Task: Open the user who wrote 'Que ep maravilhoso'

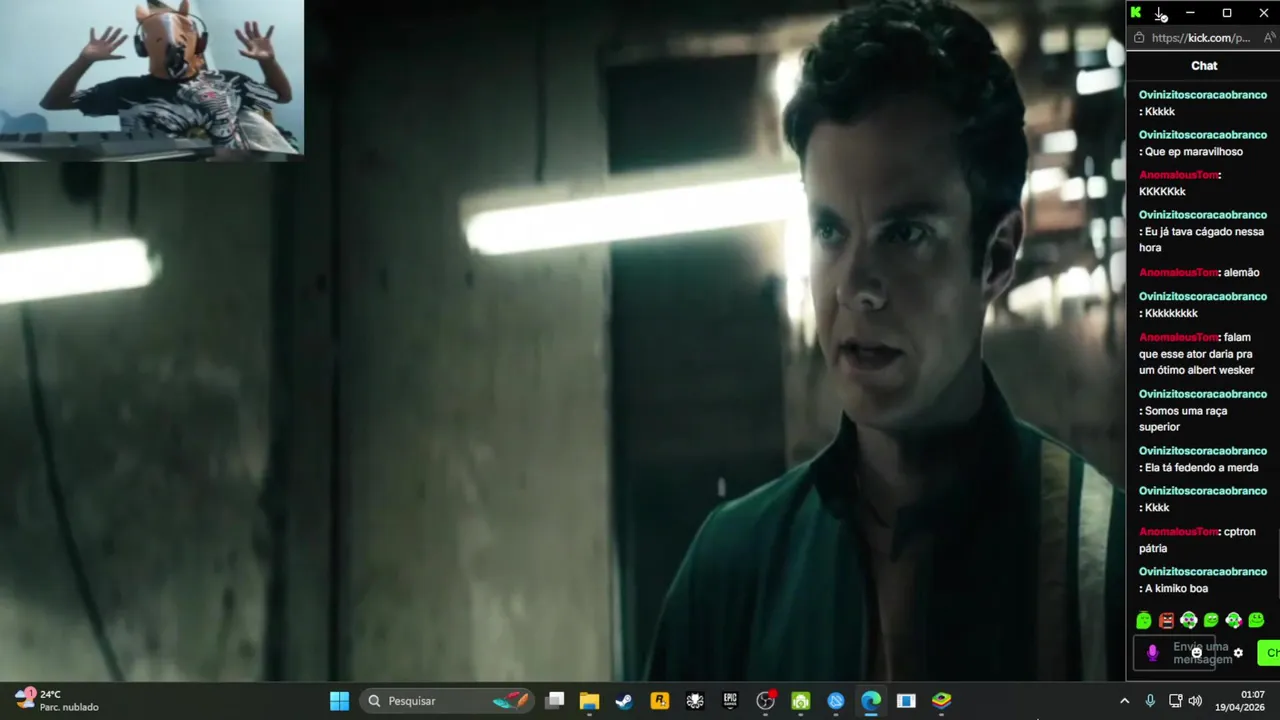Action: 1202,135
